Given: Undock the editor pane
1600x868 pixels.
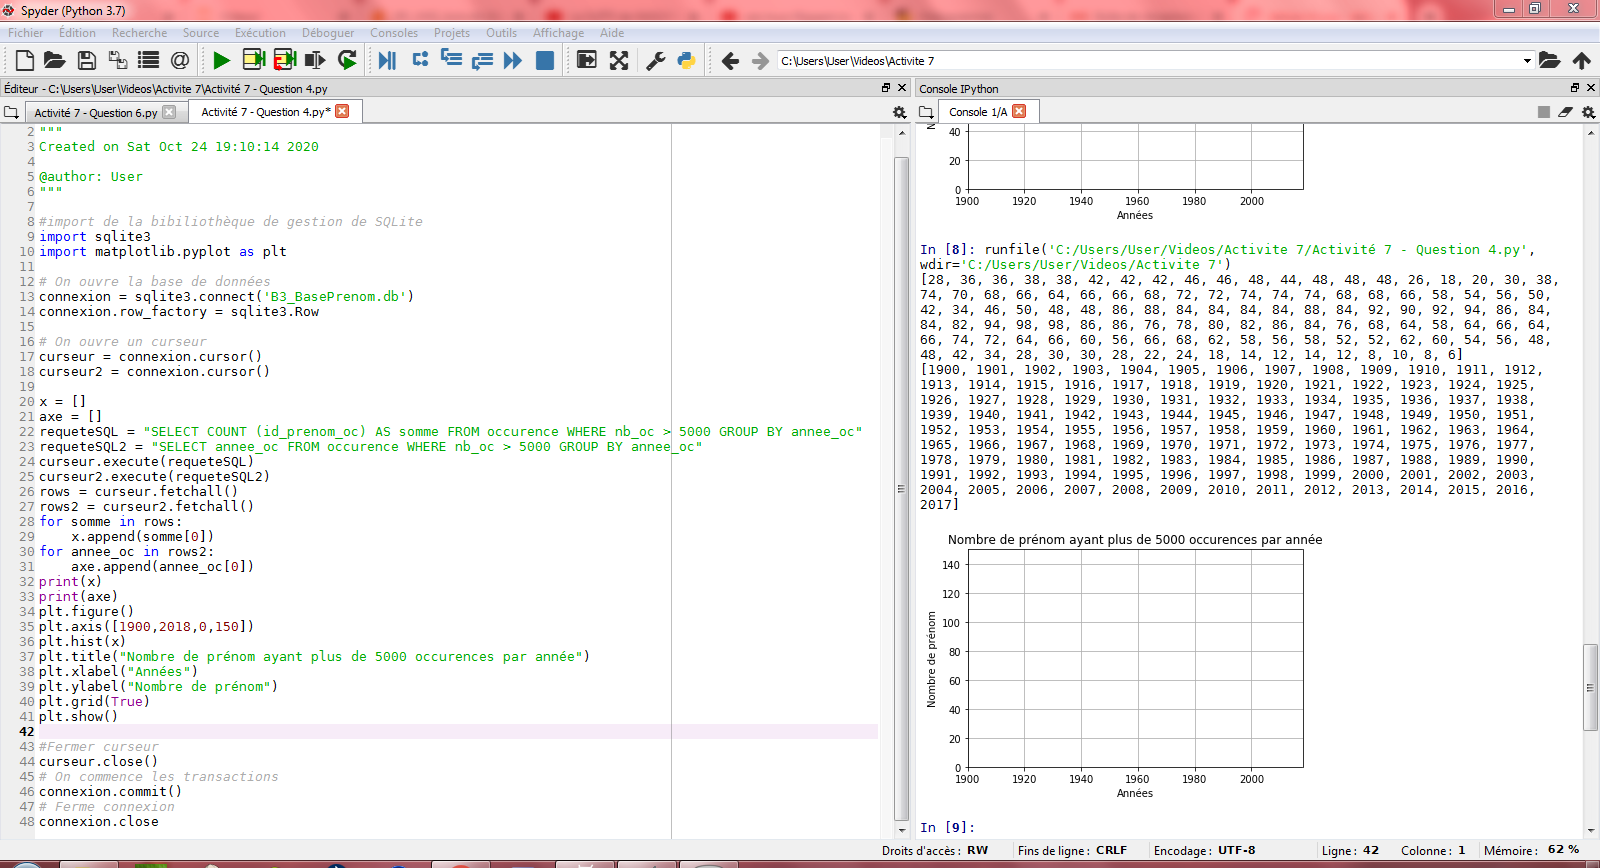Looking at the screenshot, I should [x=885, y=88].
